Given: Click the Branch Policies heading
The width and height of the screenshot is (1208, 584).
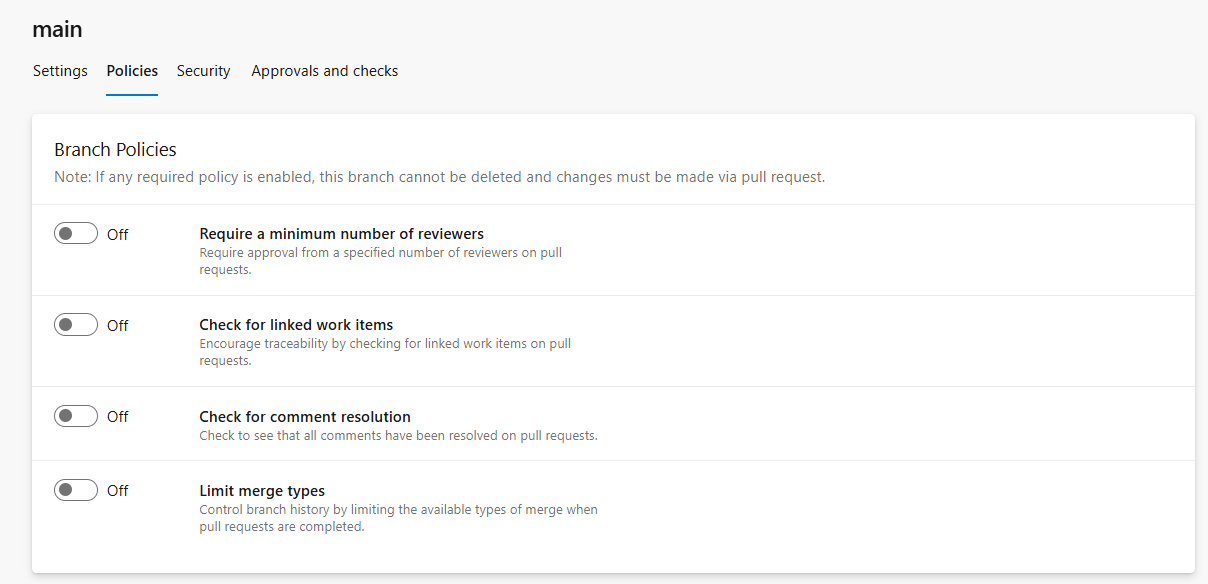Looking at the screenshot, I should [115, 150].
